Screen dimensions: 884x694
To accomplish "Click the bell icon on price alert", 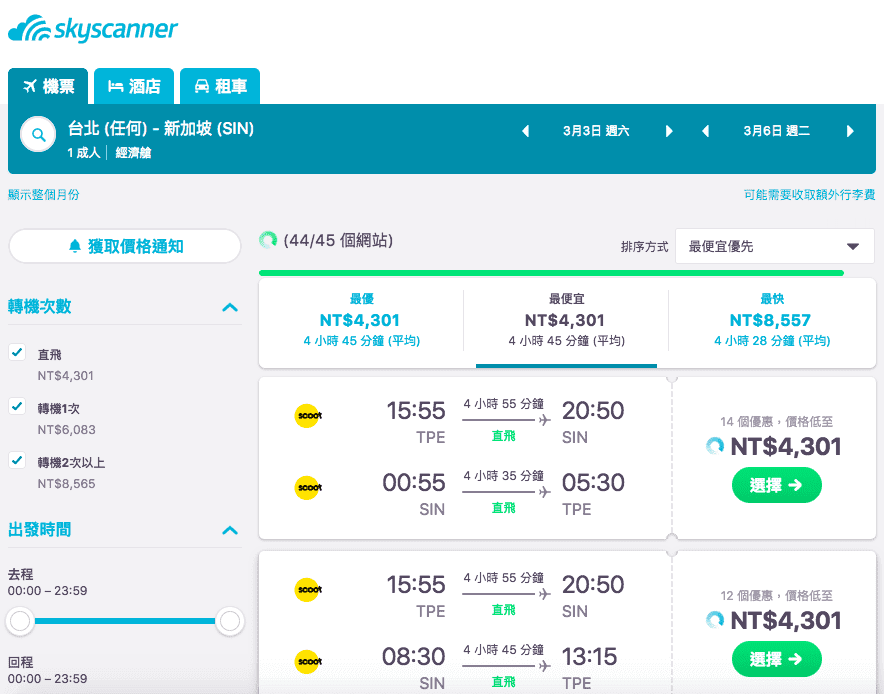I will pos(75,246).
